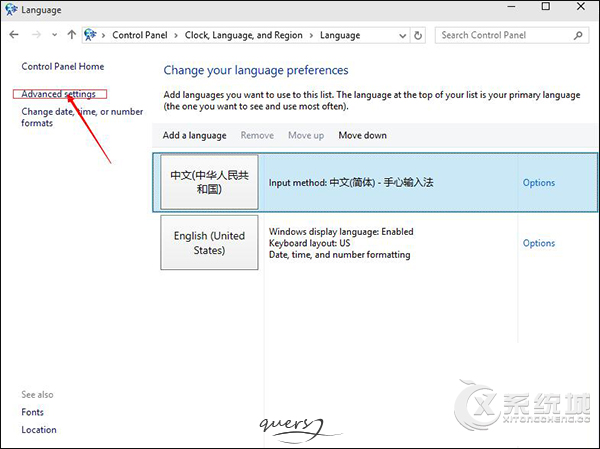This screenshot has height=449, width=600.
Task: Open Control Panel Home link
Action: [x=63, y=67]
